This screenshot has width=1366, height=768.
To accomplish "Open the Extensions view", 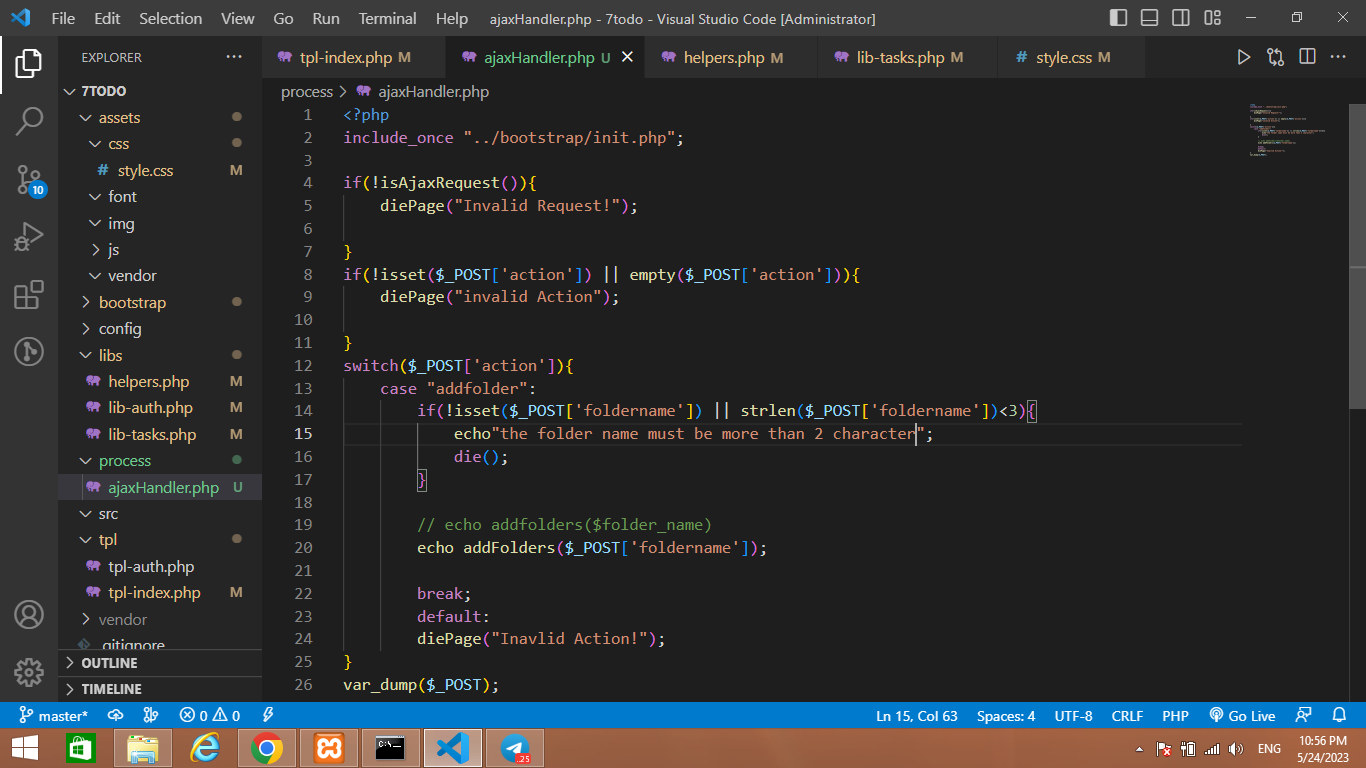I will (29, 295).
